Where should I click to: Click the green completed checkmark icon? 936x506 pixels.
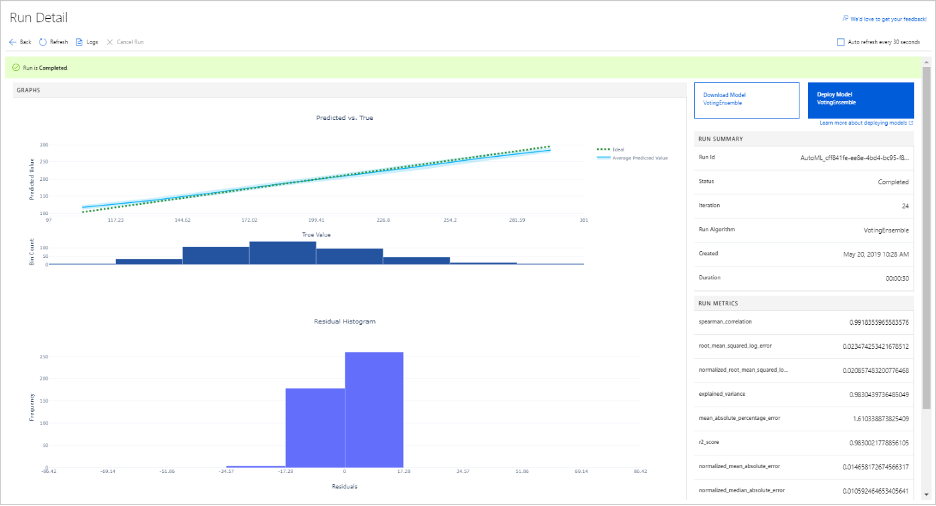pyautogui.click(x=16, y=68)
